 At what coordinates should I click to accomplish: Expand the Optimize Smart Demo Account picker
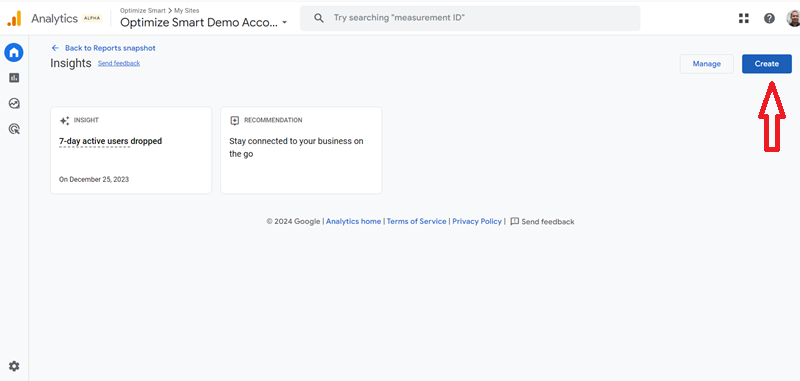pyautogui.click(x=204, y=22)
